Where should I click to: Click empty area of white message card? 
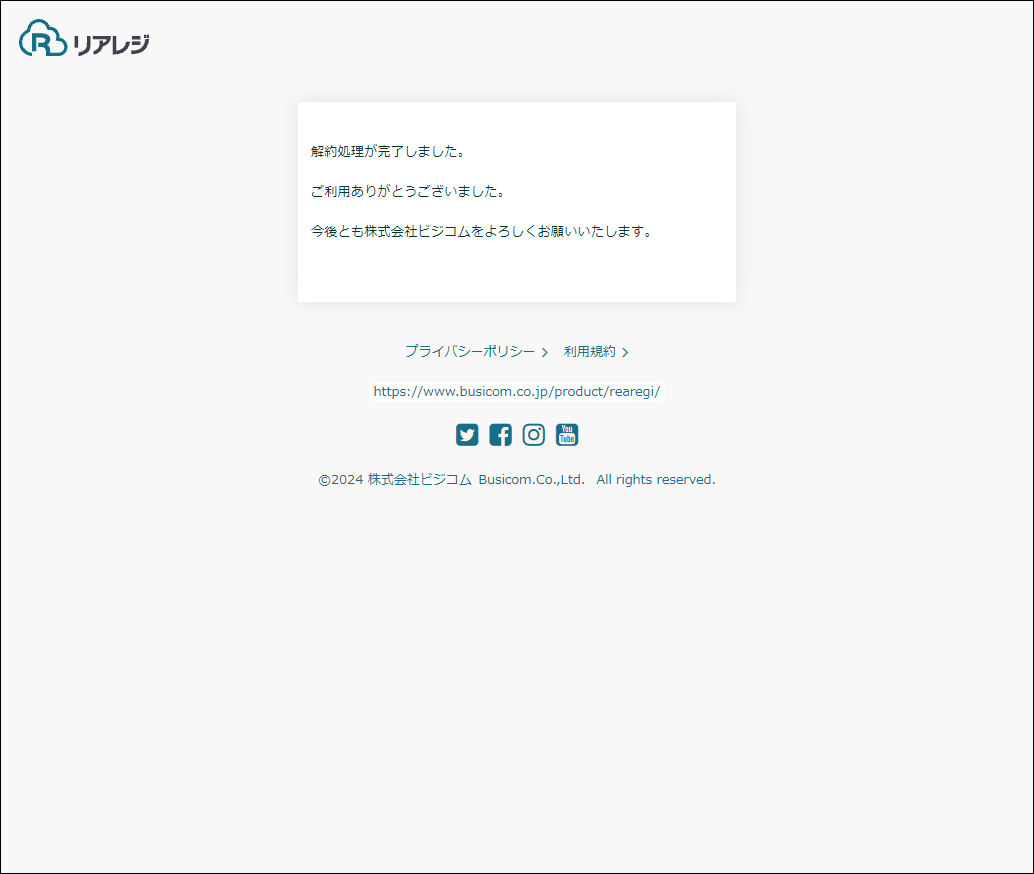point(516,274)
